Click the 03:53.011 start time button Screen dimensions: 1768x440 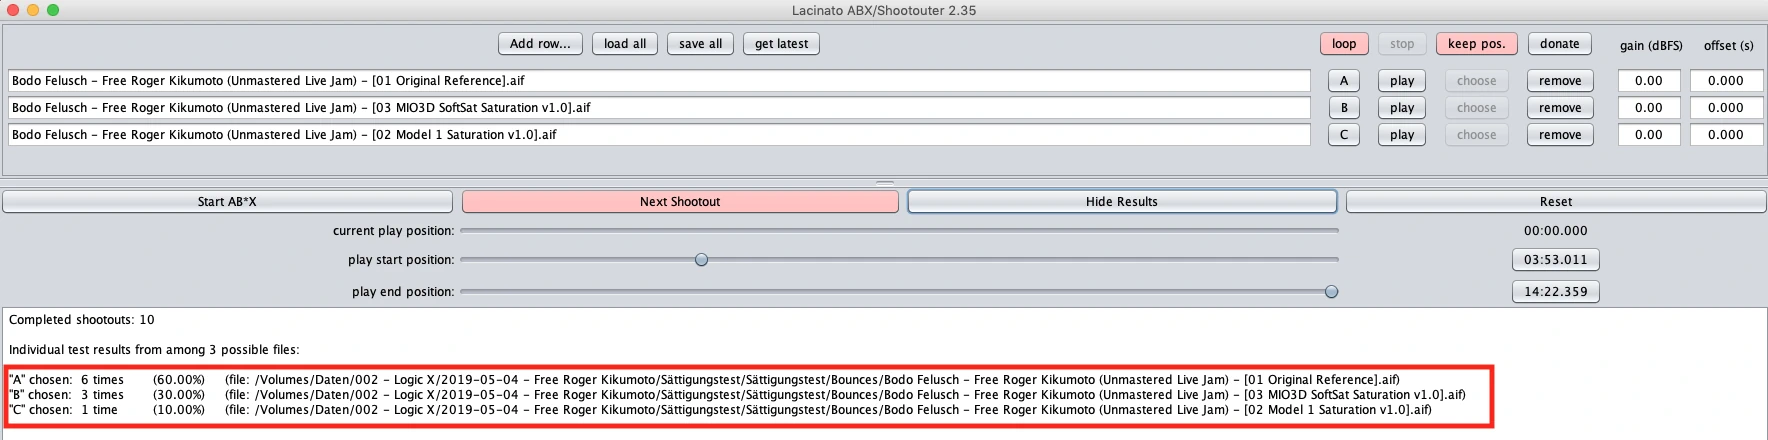click(1555, 260)
